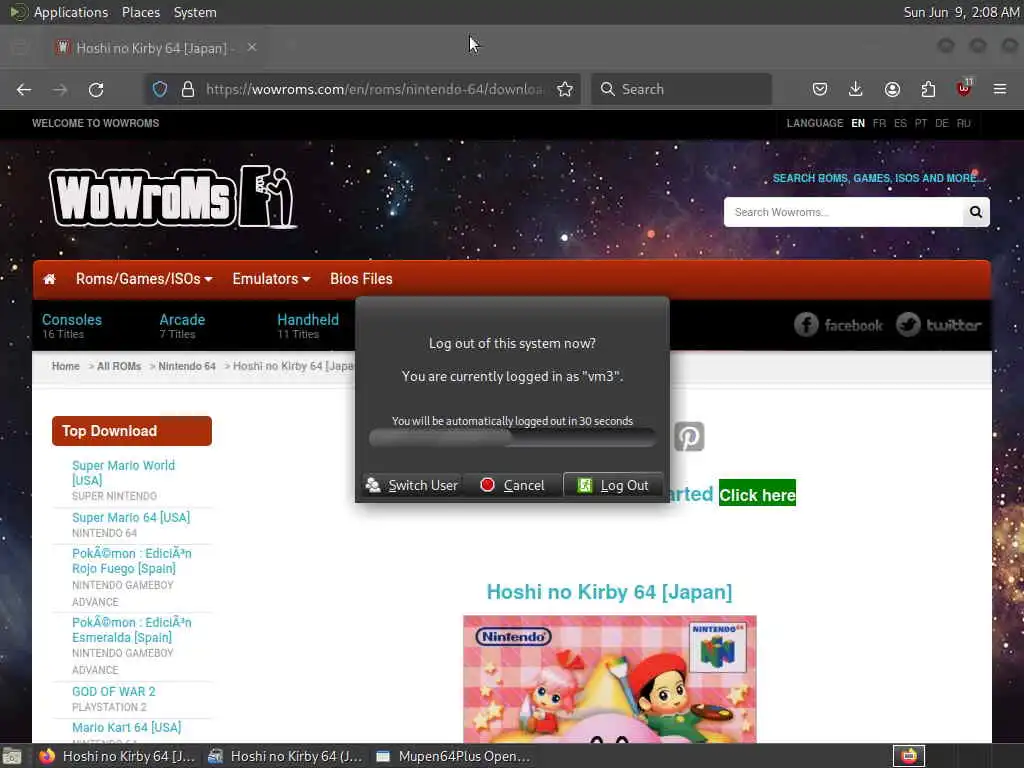
Task: Open the Places menu
Action: click(140, 12)
